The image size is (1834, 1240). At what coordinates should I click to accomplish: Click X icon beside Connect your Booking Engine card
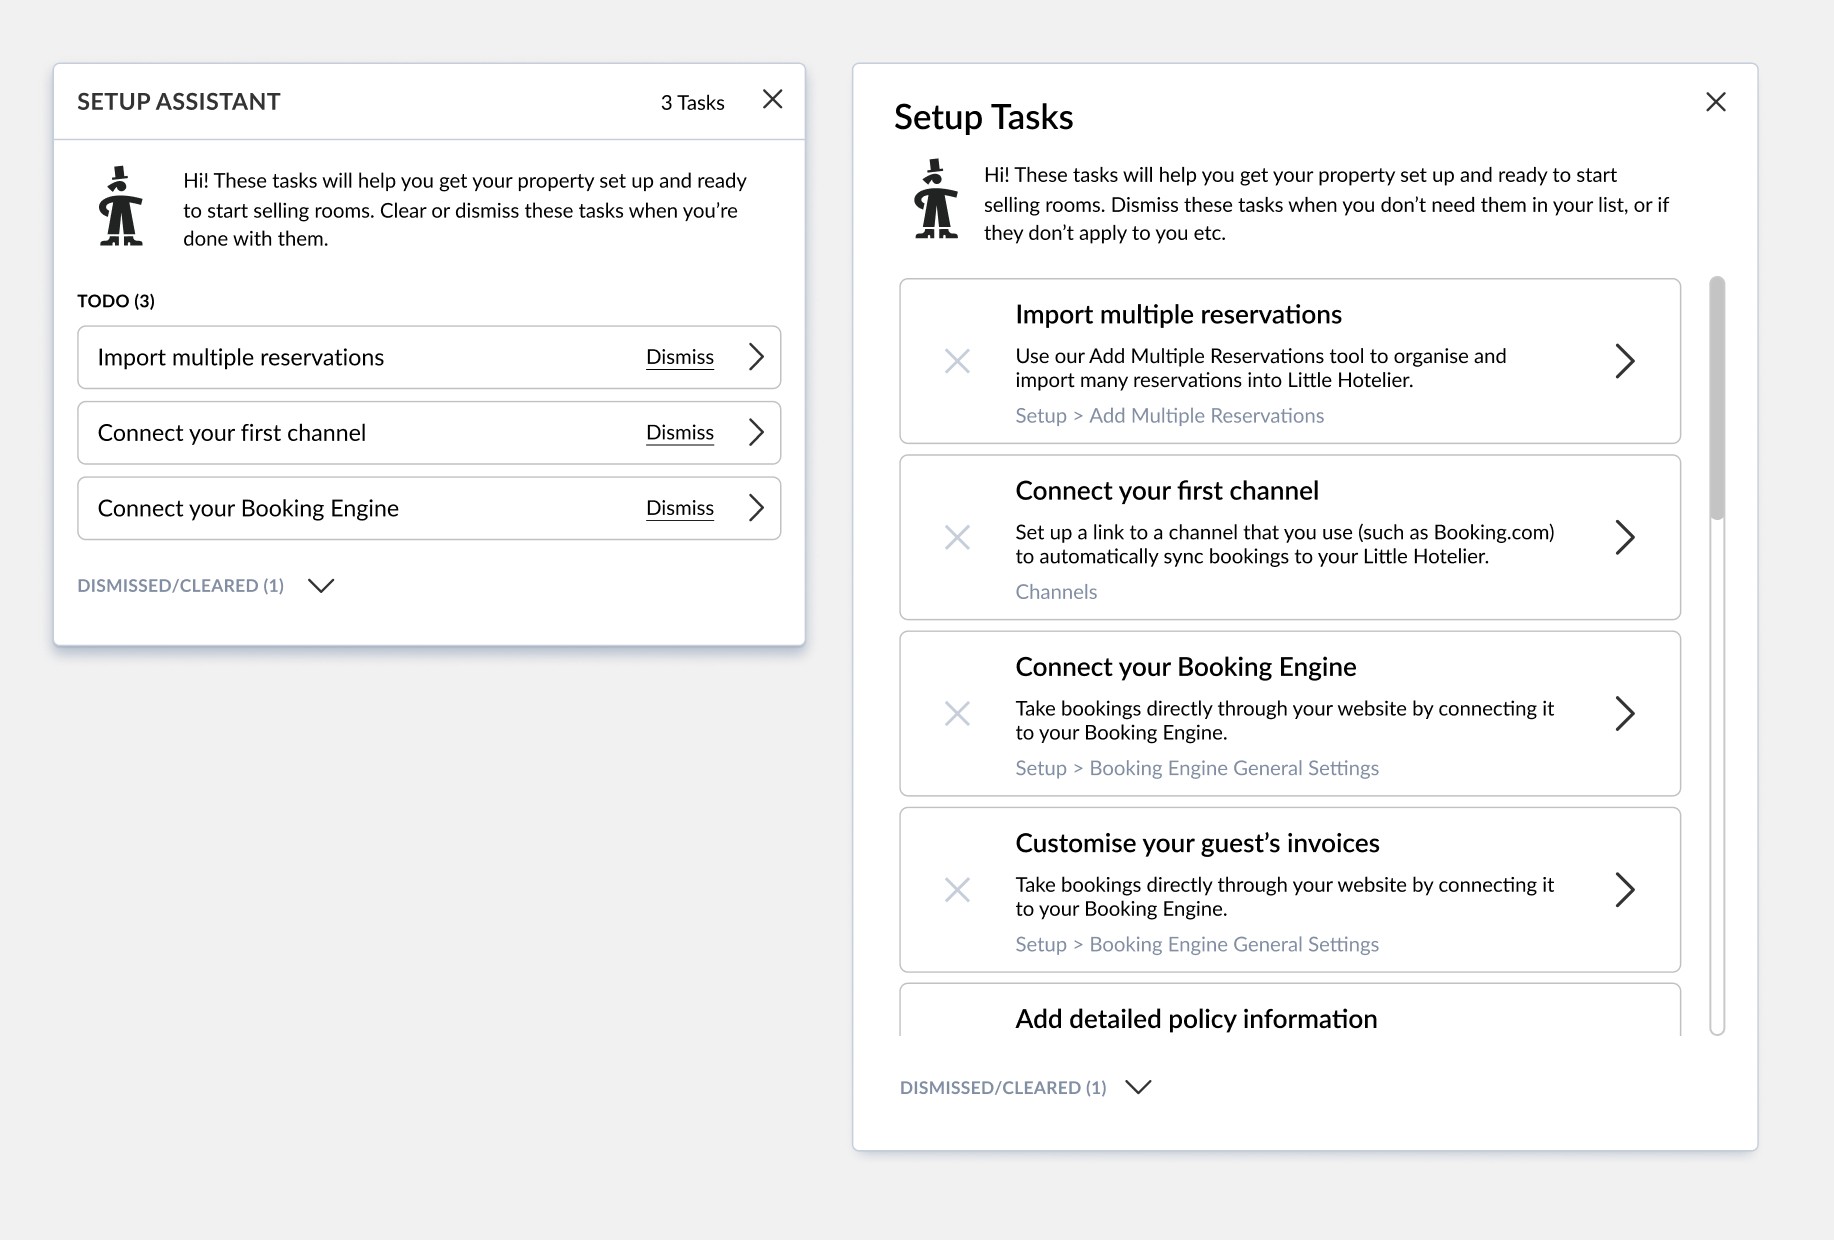point(957,713)
